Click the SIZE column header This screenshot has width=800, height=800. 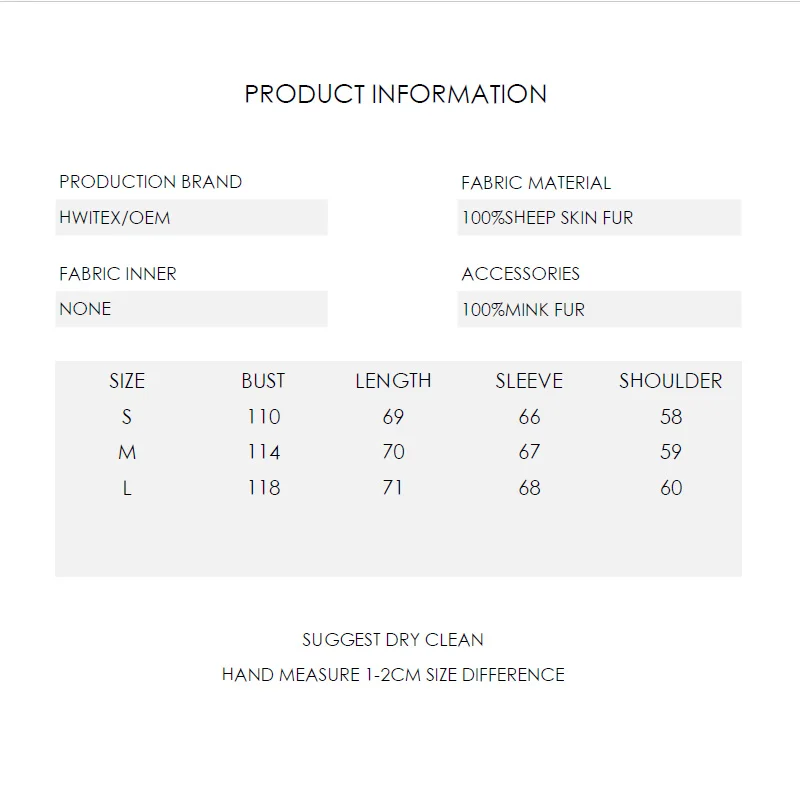coord(127,381)
